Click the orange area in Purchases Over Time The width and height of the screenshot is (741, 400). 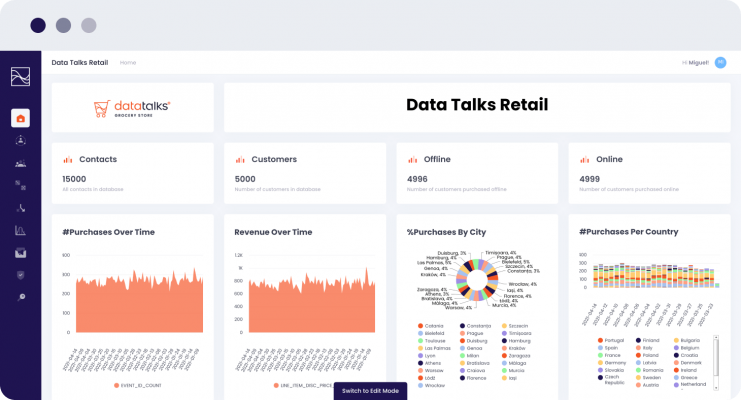pyautogui.click(x=139, y=307)
